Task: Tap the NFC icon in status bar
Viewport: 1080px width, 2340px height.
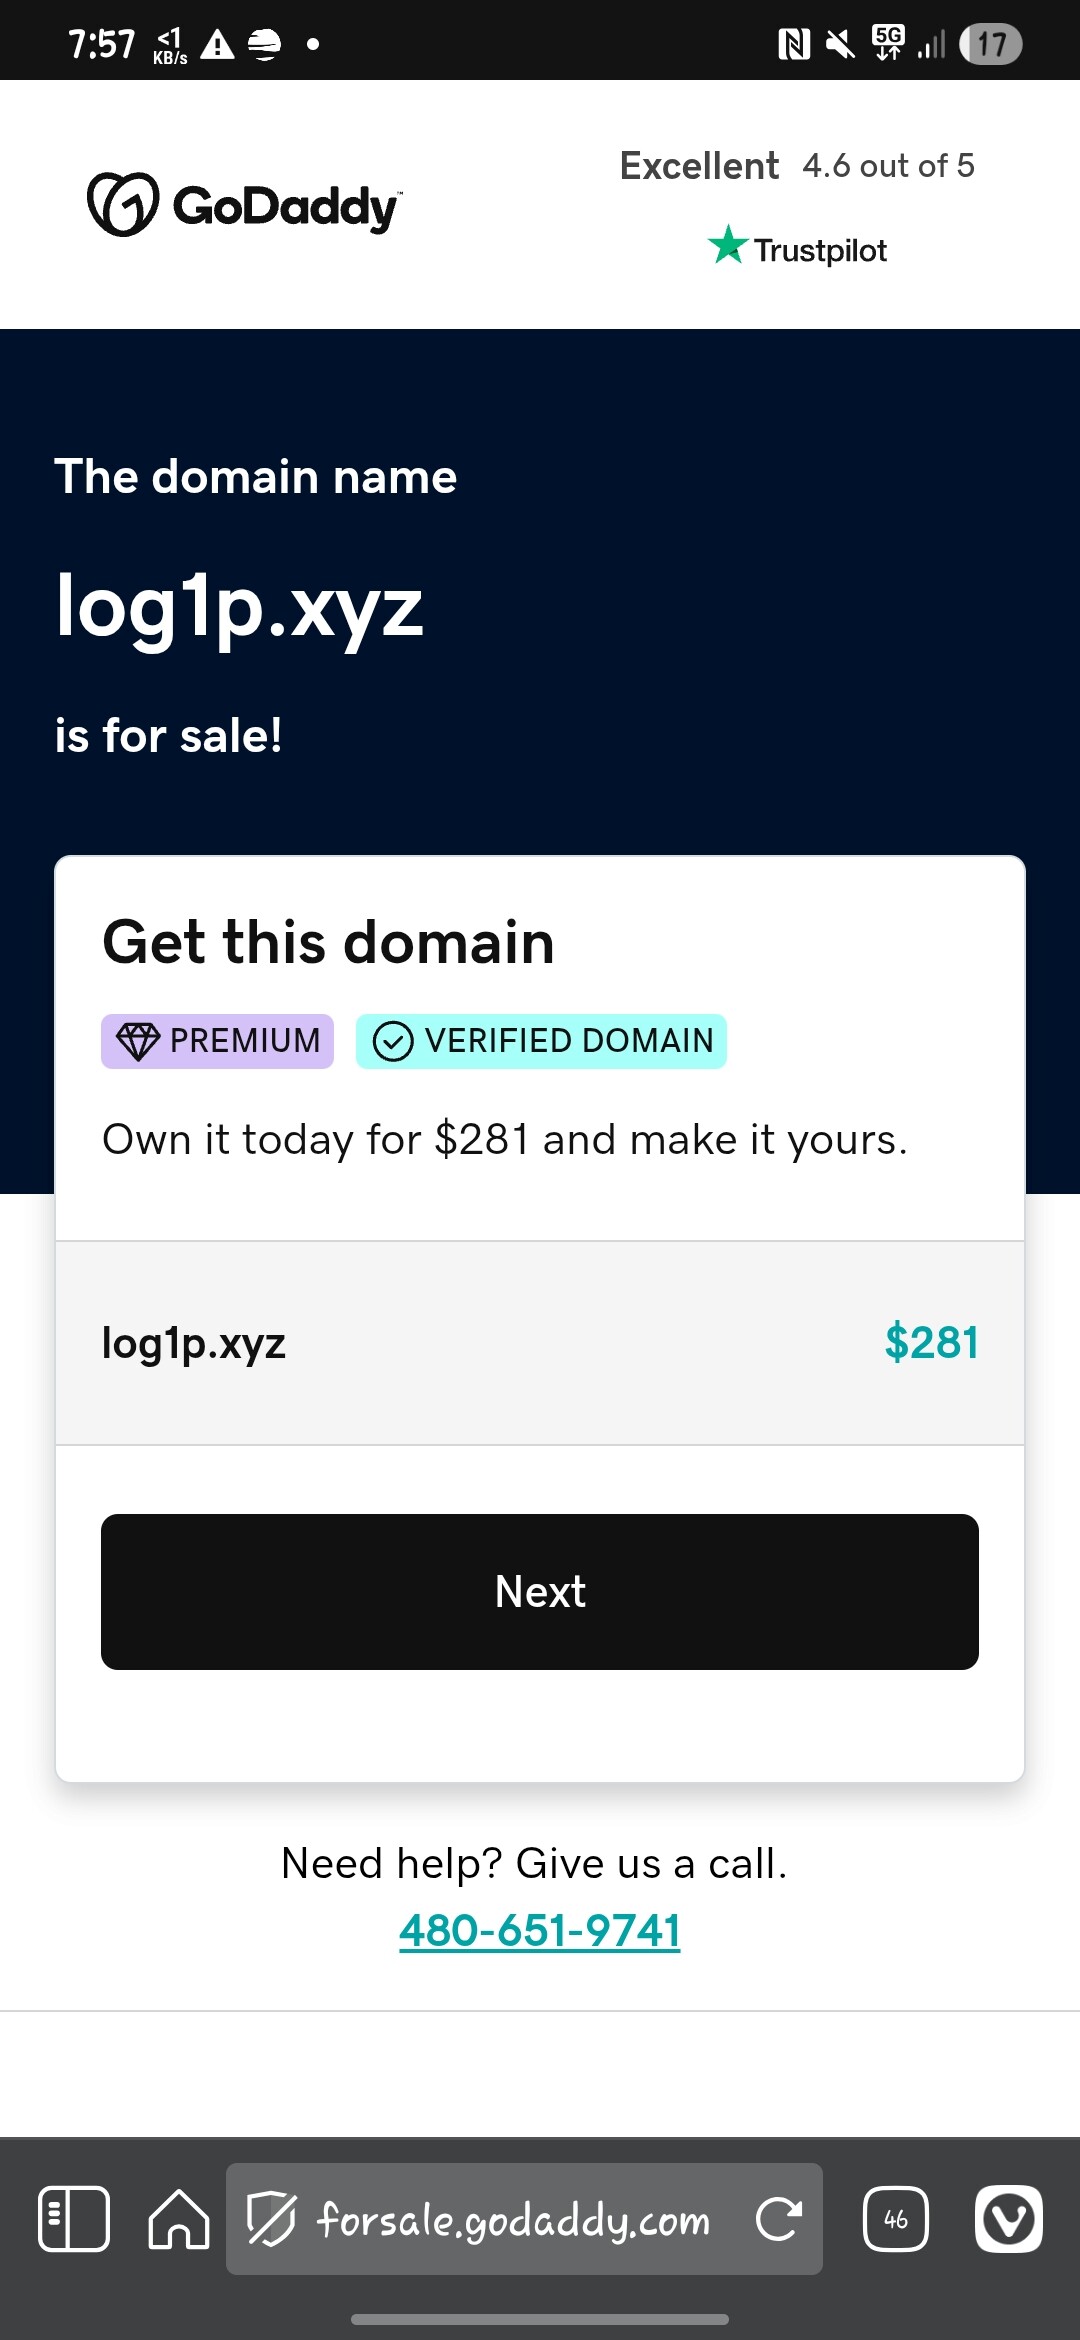Action: pyautogui.click(x=794, y=44)
